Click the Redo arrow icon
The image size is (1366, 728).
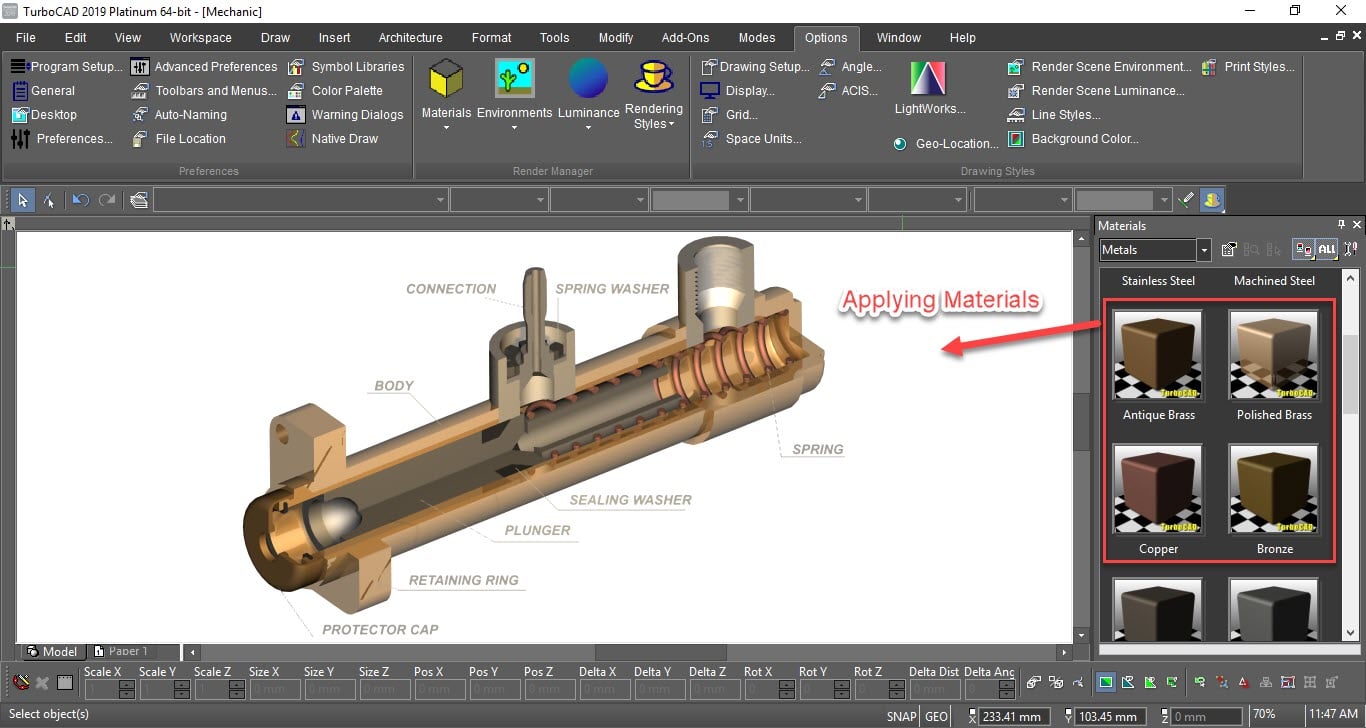pyautogui.click(x=107, y=200)
